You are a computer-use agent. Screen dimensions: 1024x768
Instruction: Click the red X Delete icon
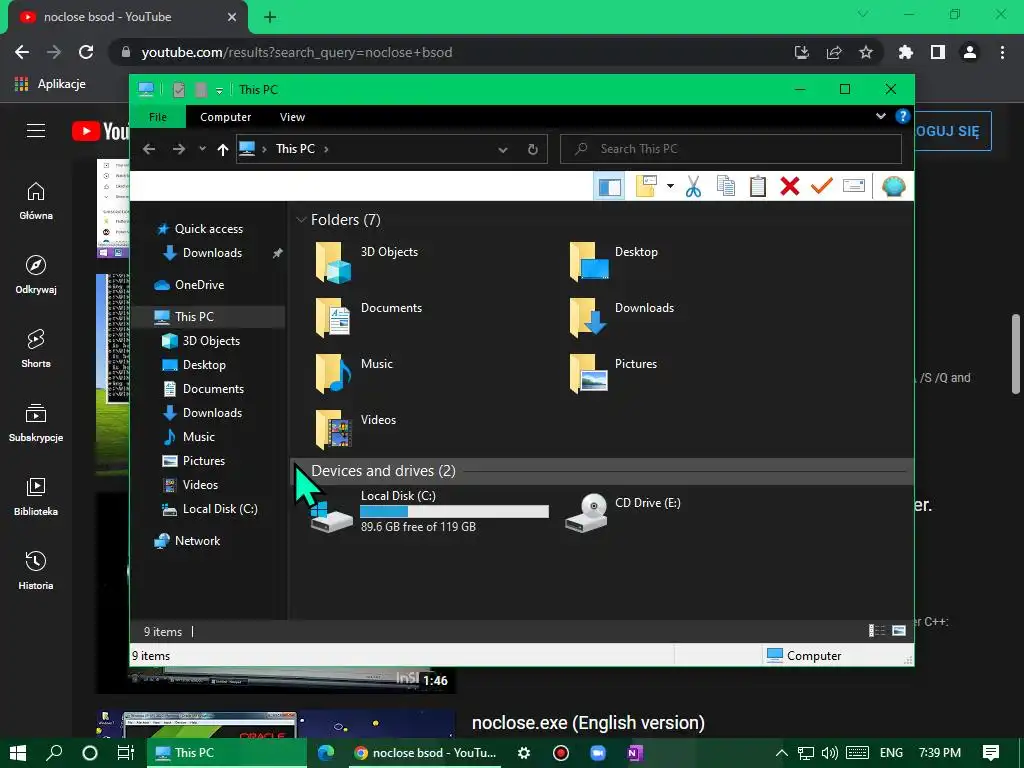tap(790, 187)
